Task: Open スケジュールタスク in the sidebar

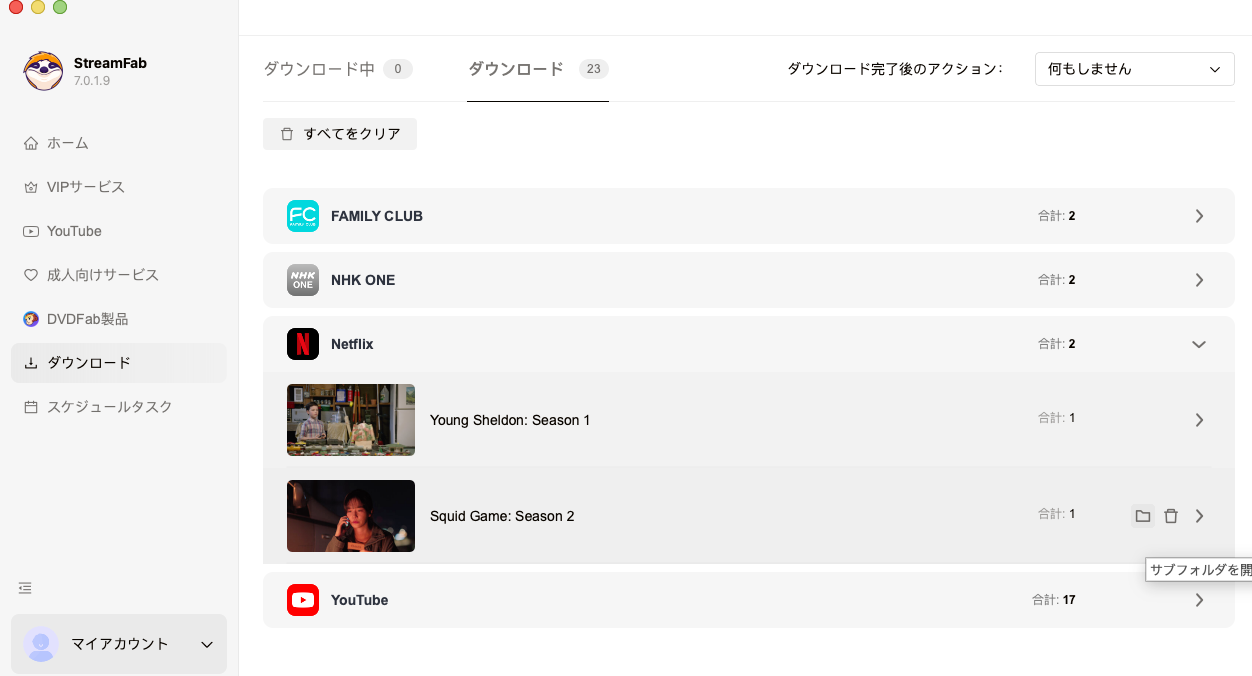Action: click(x=119, y=407)
